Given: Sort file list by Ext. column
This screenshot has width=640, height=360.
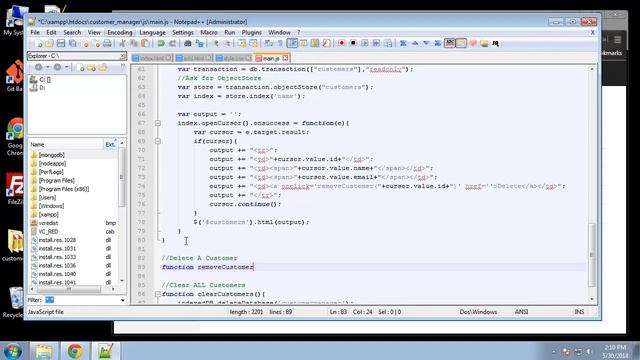Looking at the screenshot, I should click(110, 144).
